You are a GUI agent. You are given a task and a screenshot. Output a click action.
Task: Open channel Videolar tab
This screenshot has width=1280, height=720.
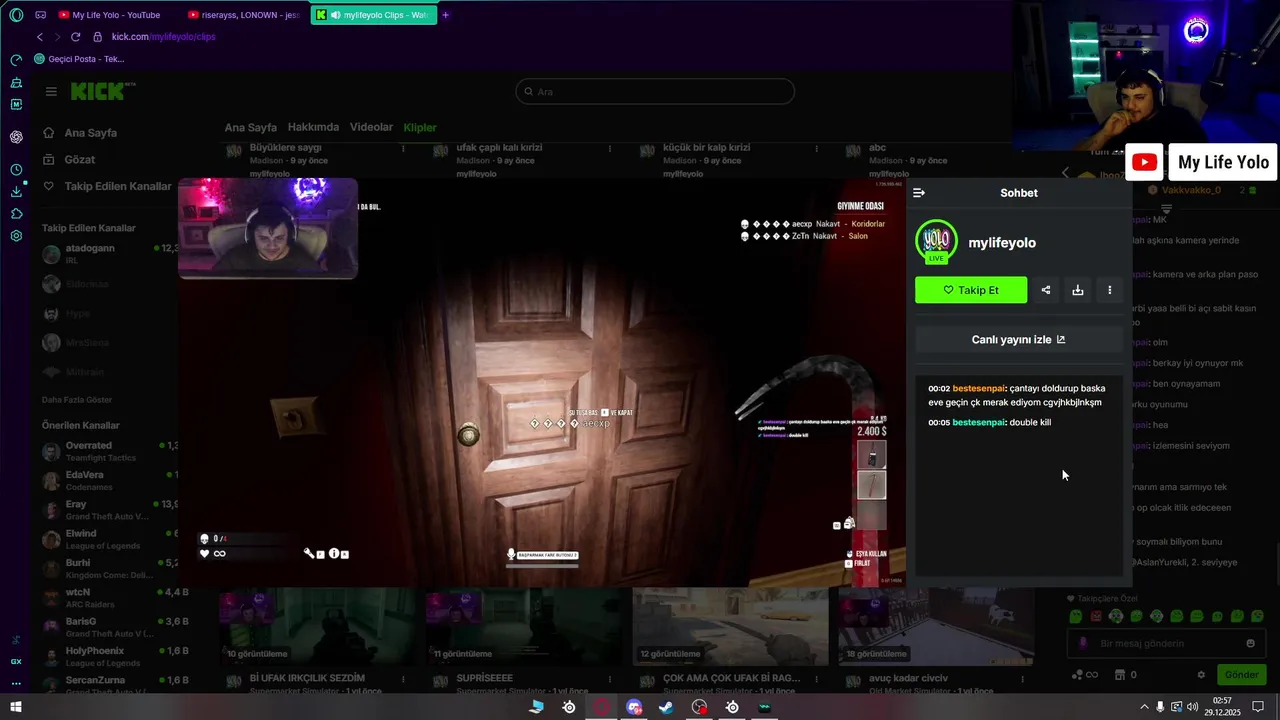pos(371,127)
